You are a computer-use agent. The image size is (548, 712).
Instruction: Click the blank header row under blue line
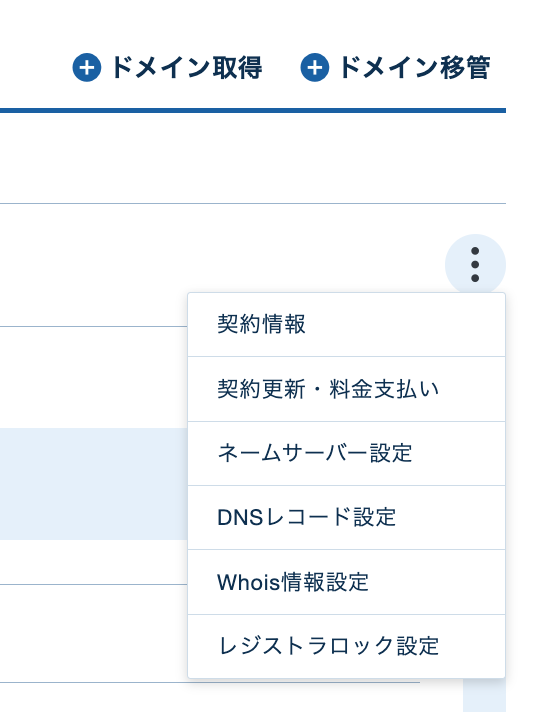pos(253,158)
